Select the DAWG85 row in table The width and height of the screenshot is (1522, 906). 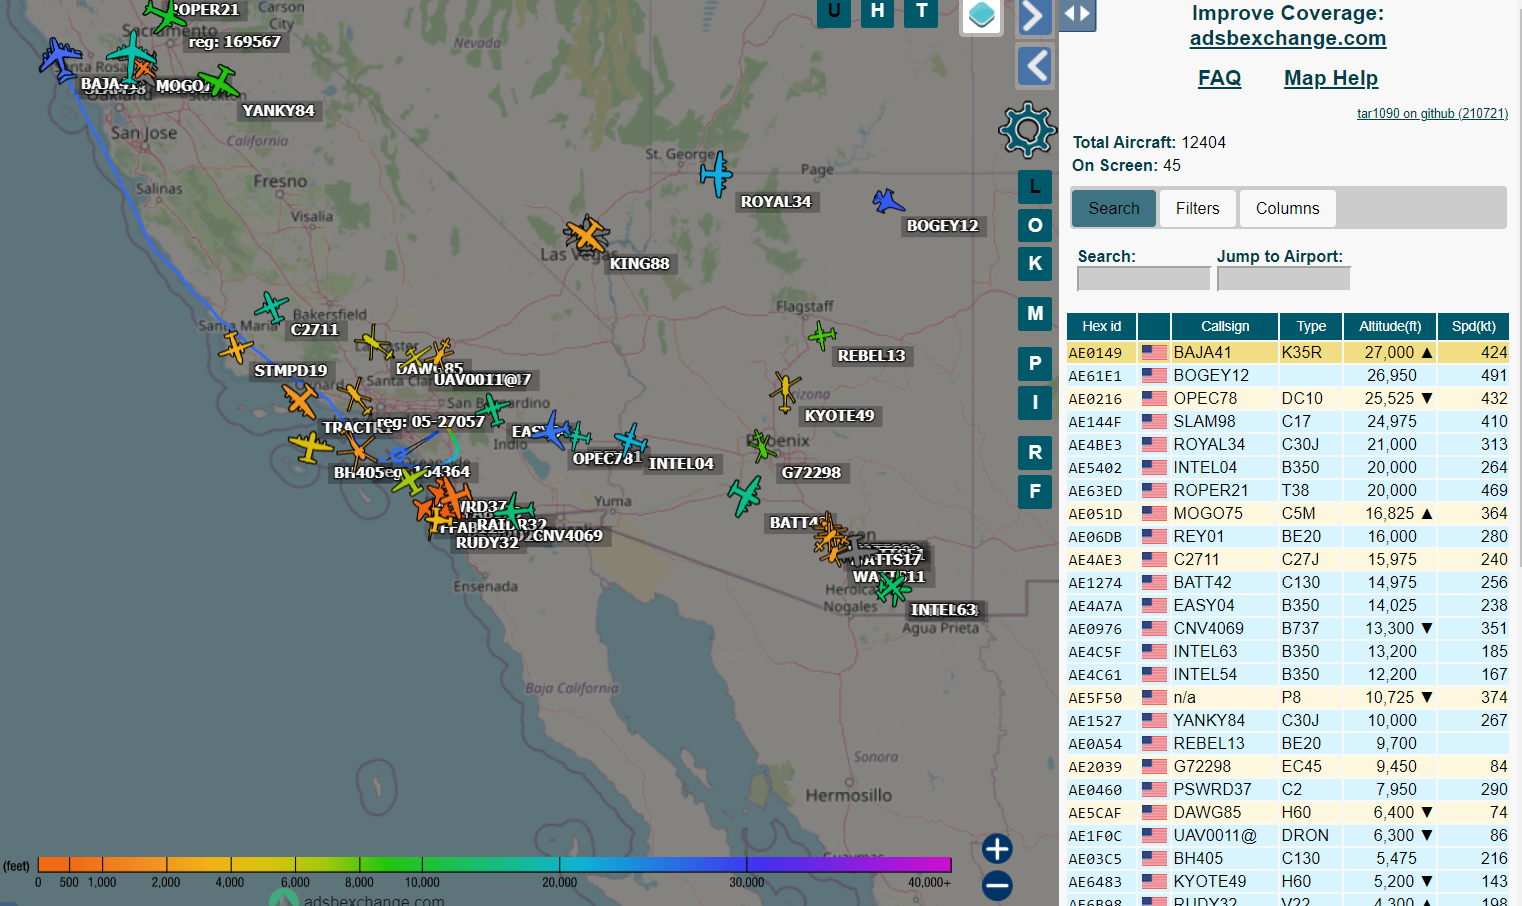1288,812
